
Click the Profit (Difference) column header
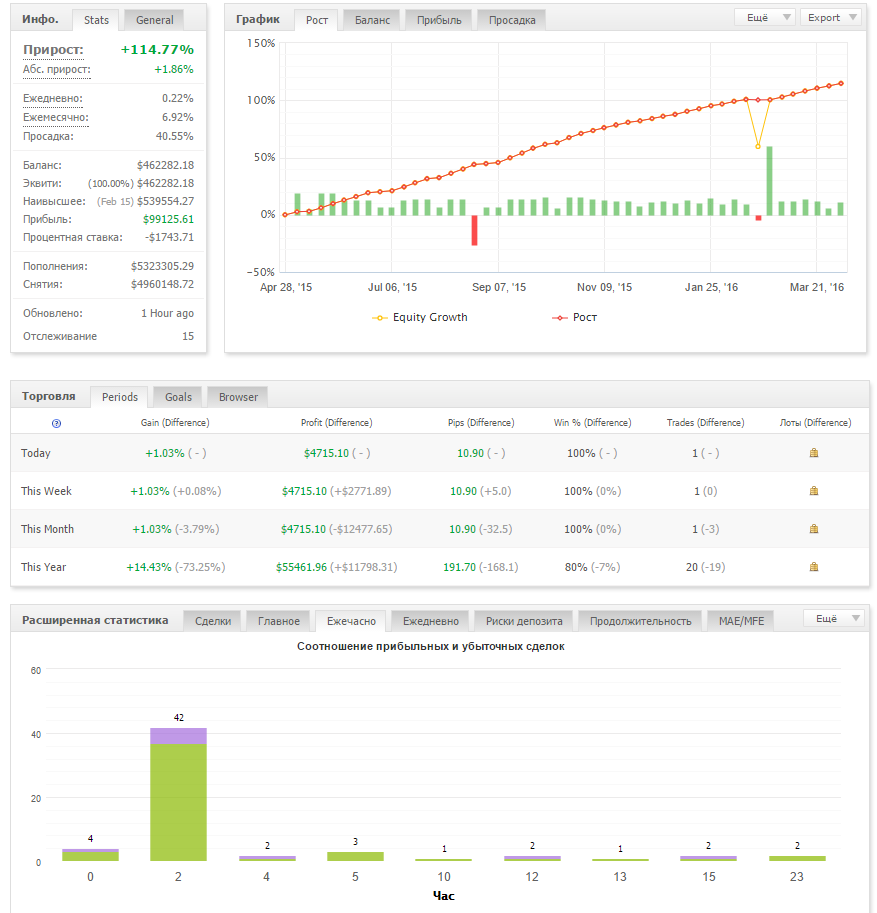337,423
